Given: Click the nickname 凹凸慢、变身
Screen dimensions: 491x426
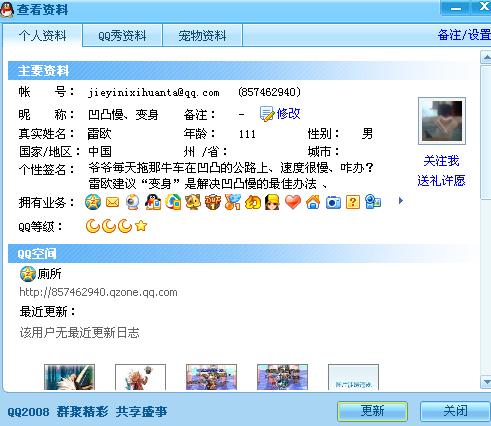Looking at the screenshot, I should [123, 115].
